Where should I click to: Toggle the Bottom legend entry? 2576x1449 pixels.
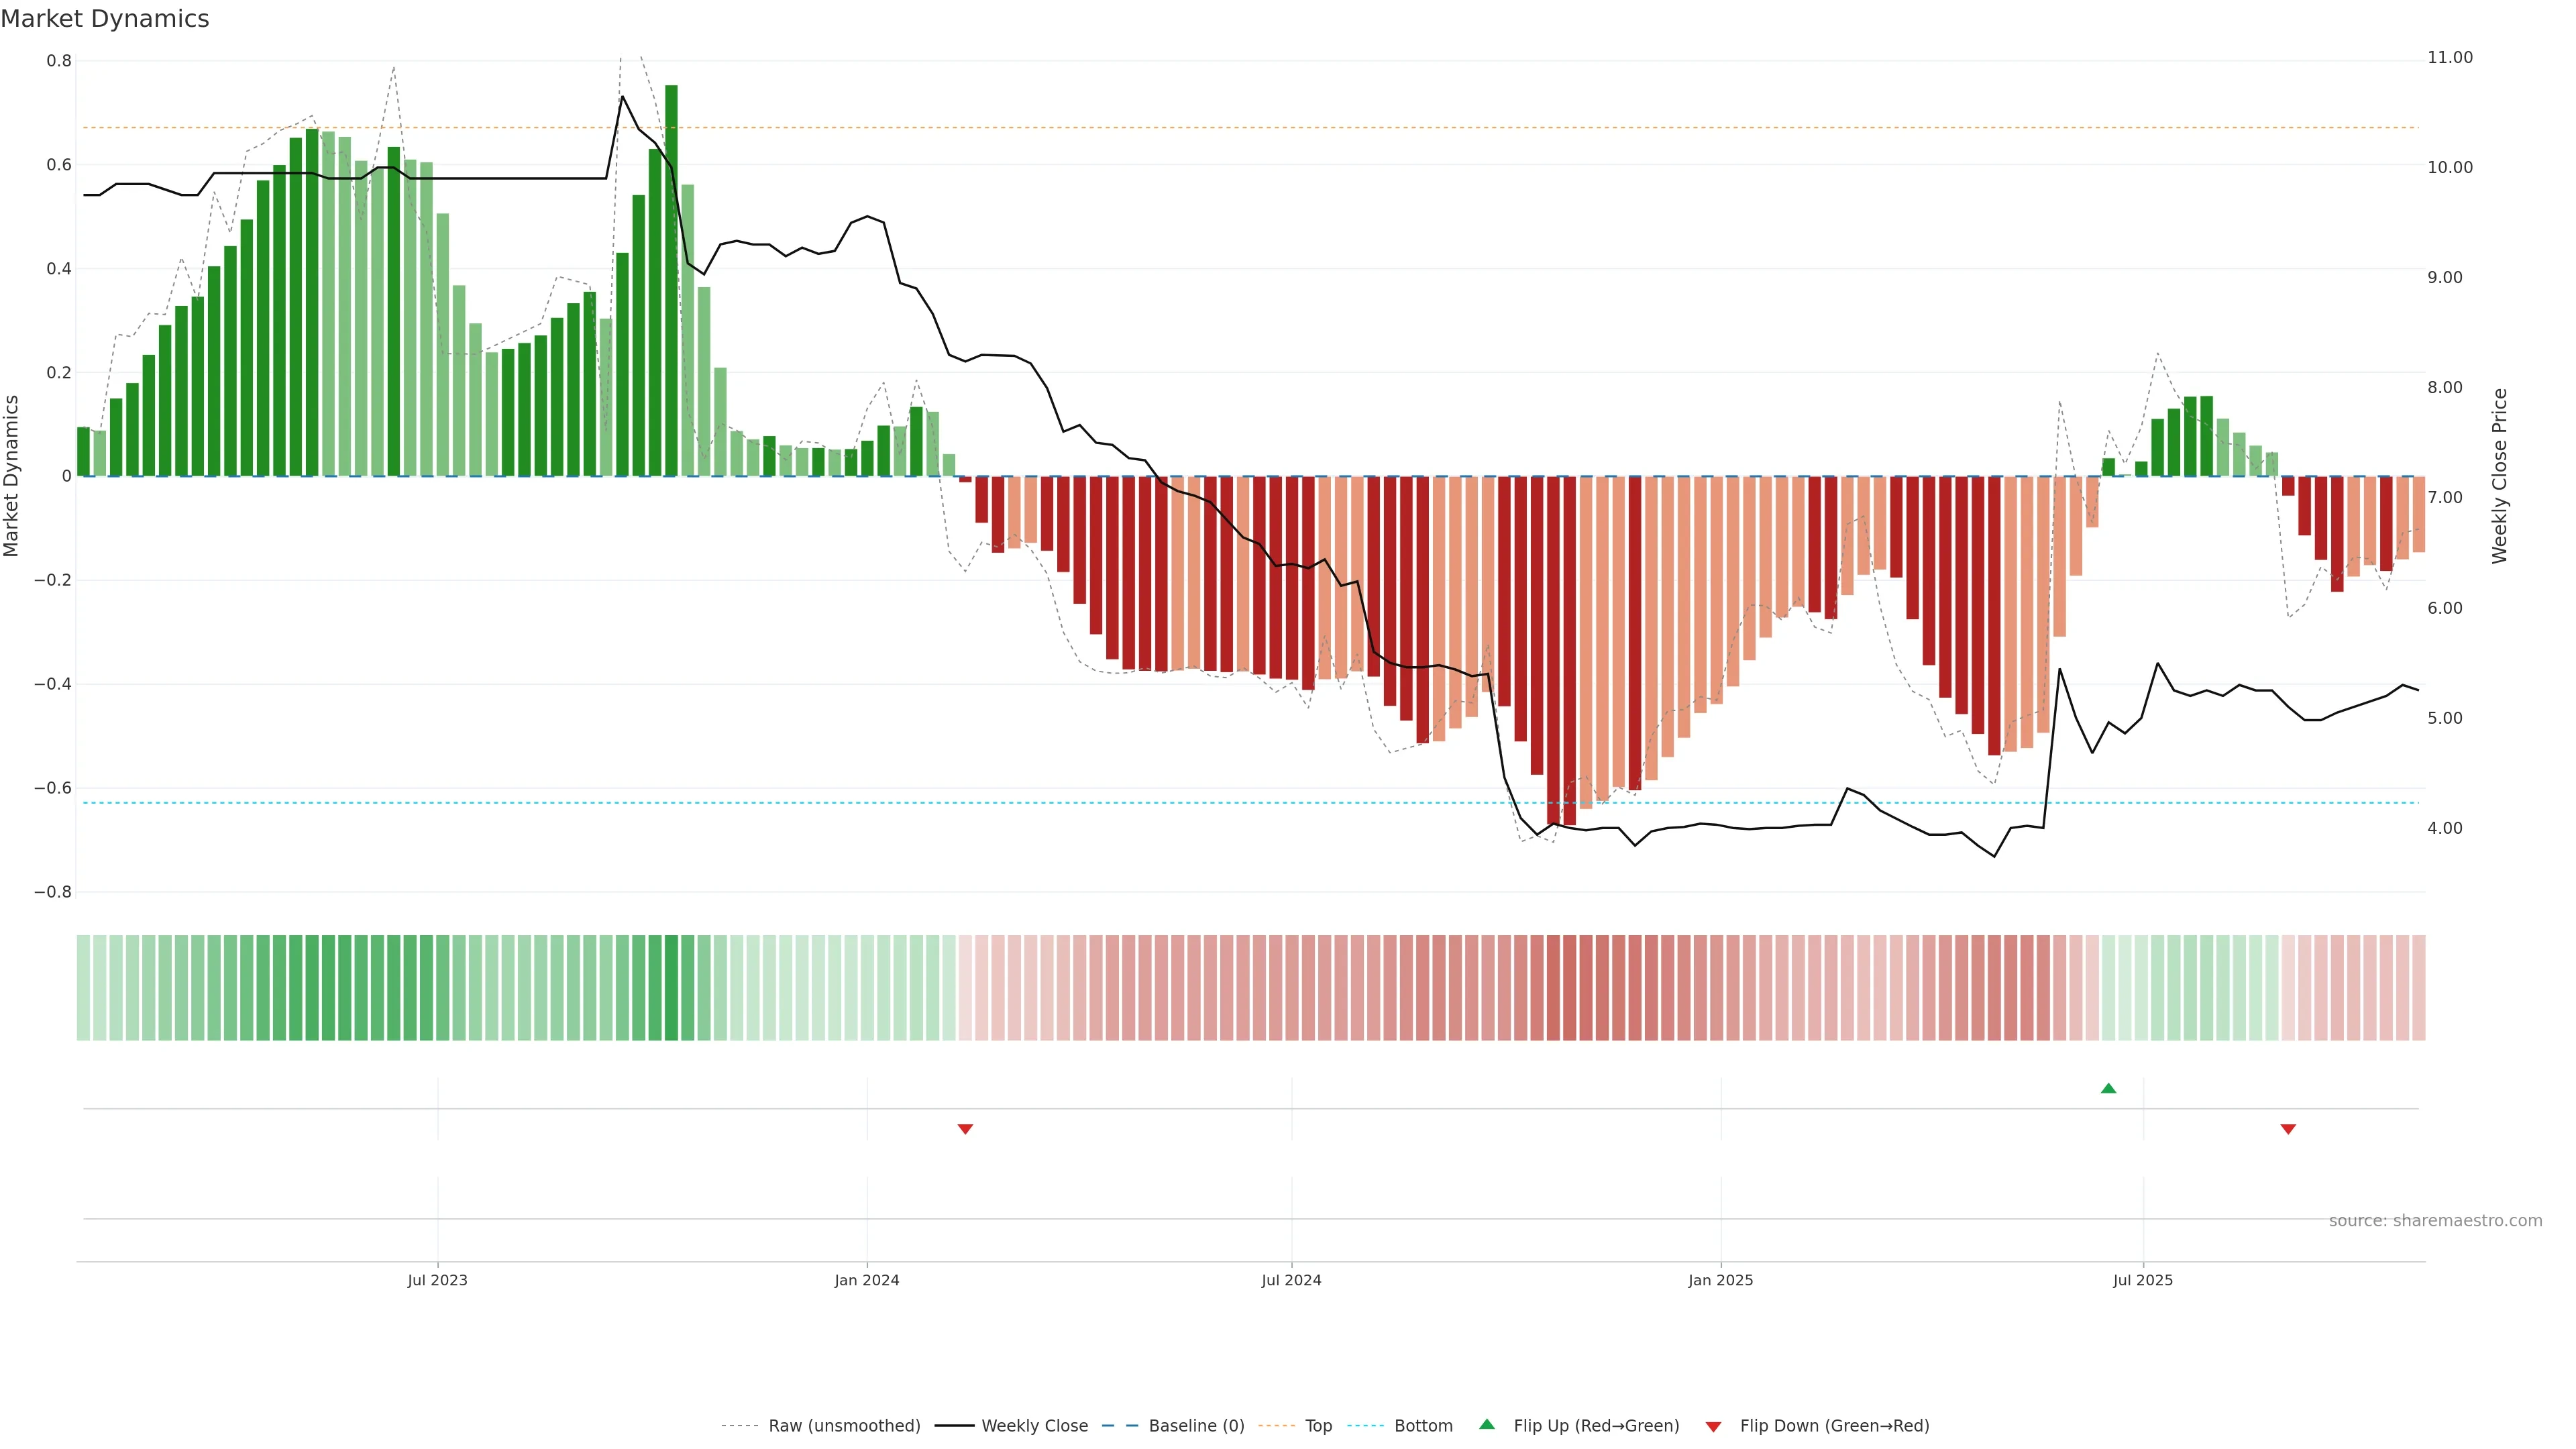point(1423,1426)
